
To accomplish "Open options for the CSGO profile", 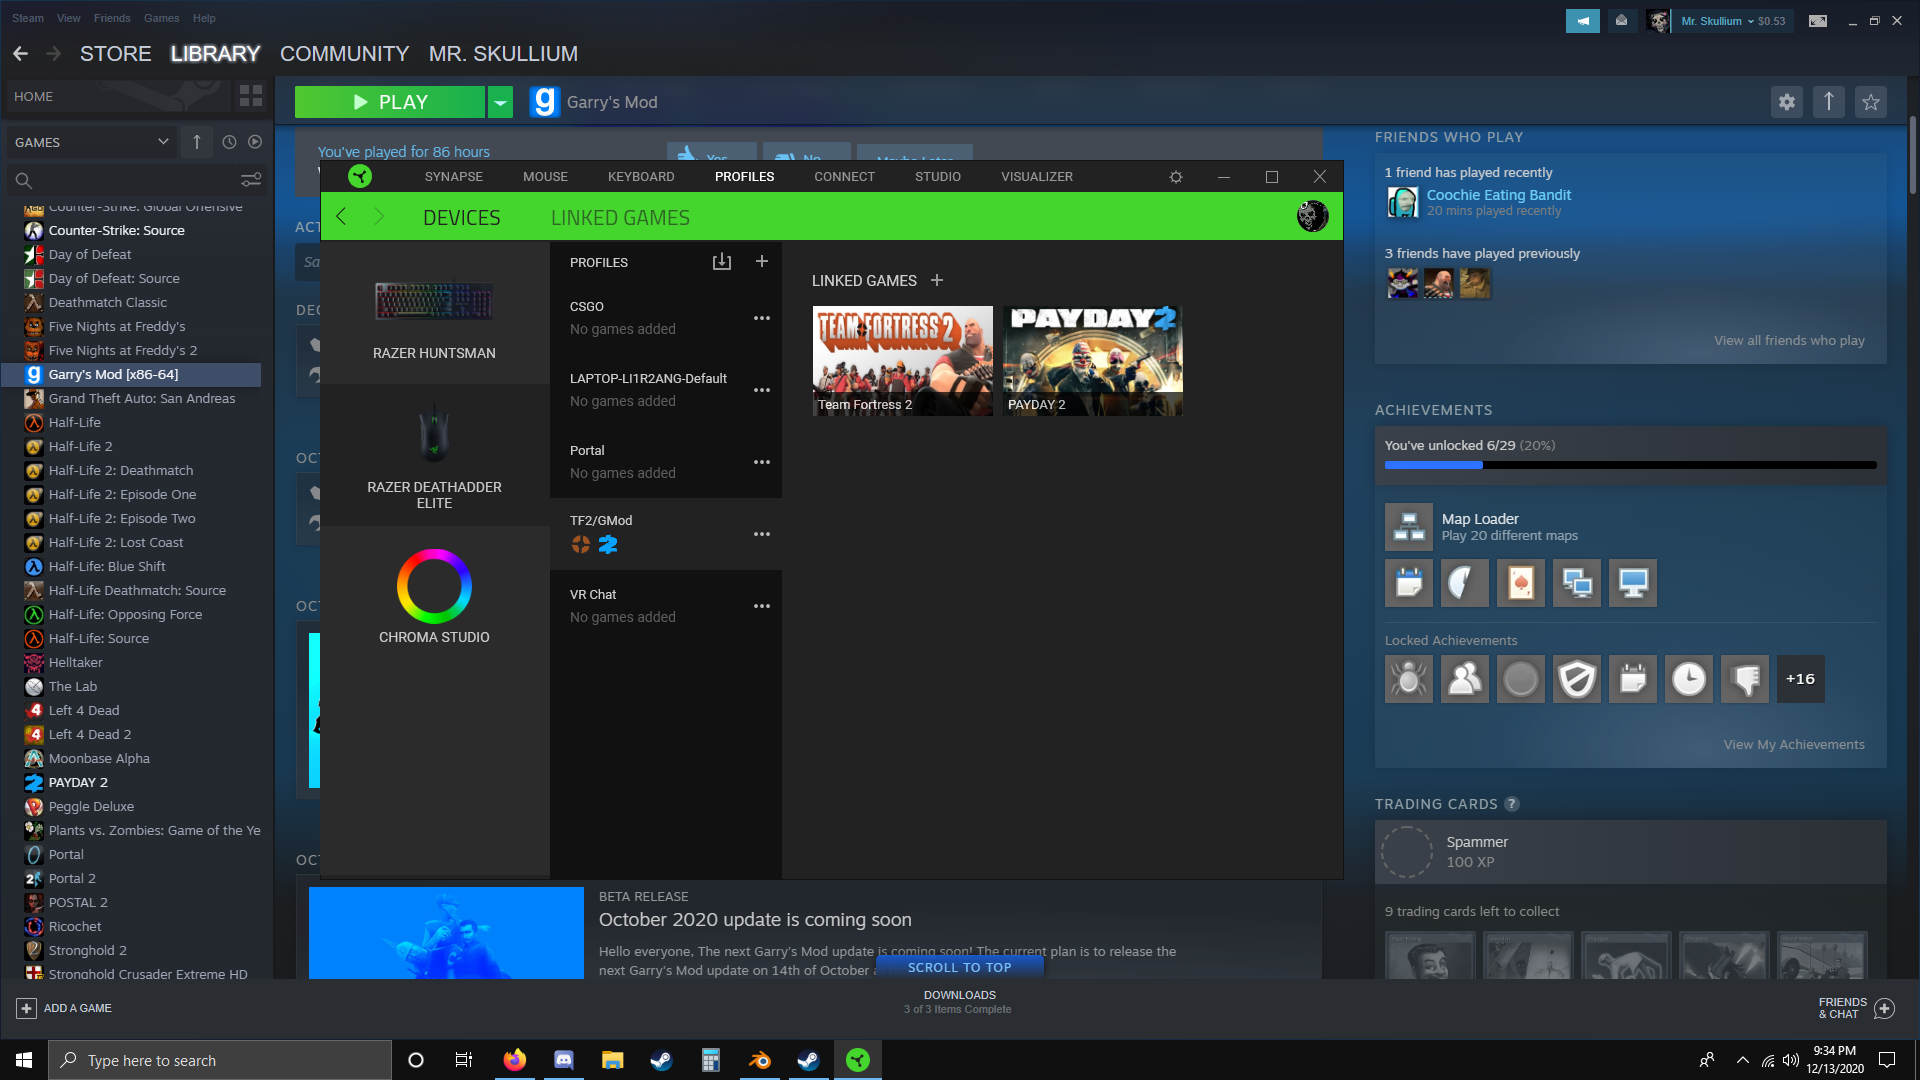I will [762, 318].
